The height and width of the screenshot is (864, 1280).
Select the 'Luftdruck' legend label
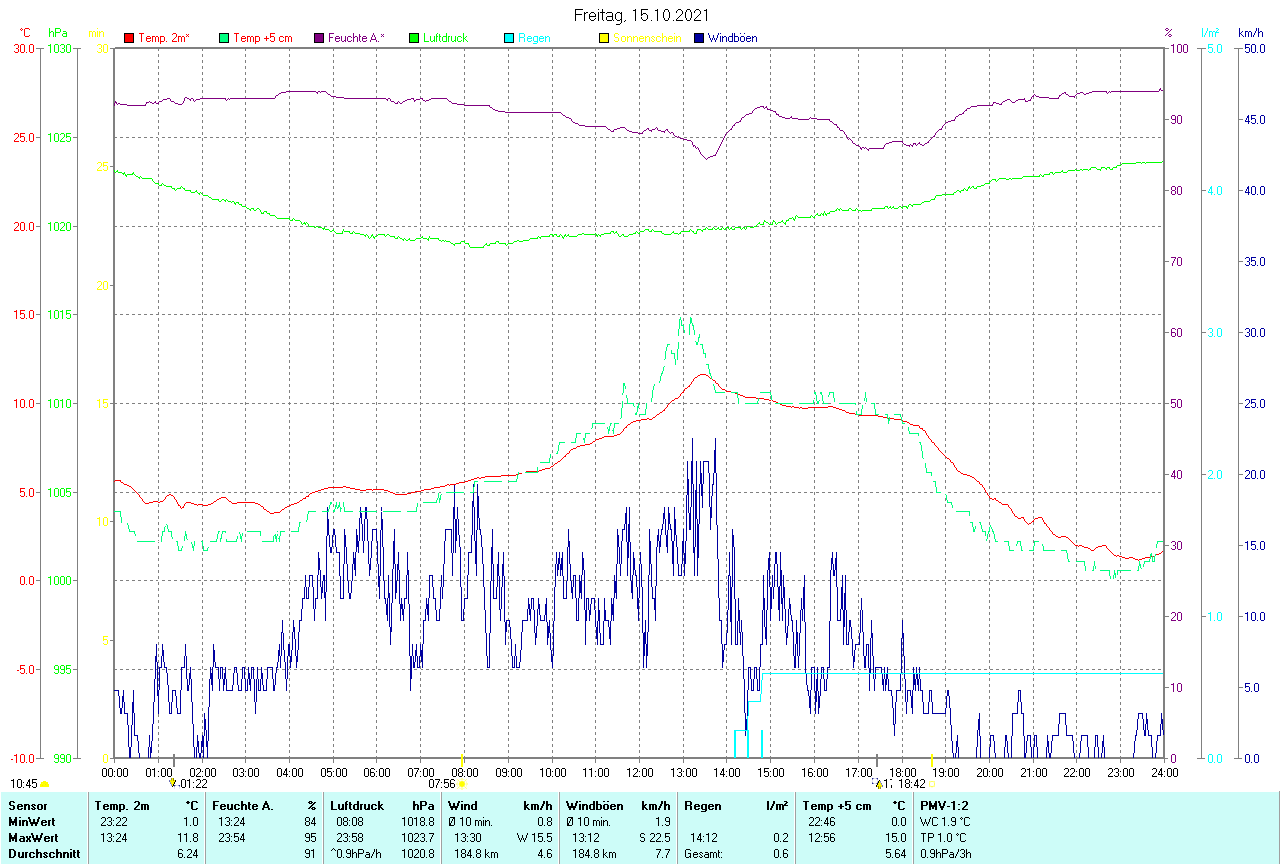click(446, 38)
